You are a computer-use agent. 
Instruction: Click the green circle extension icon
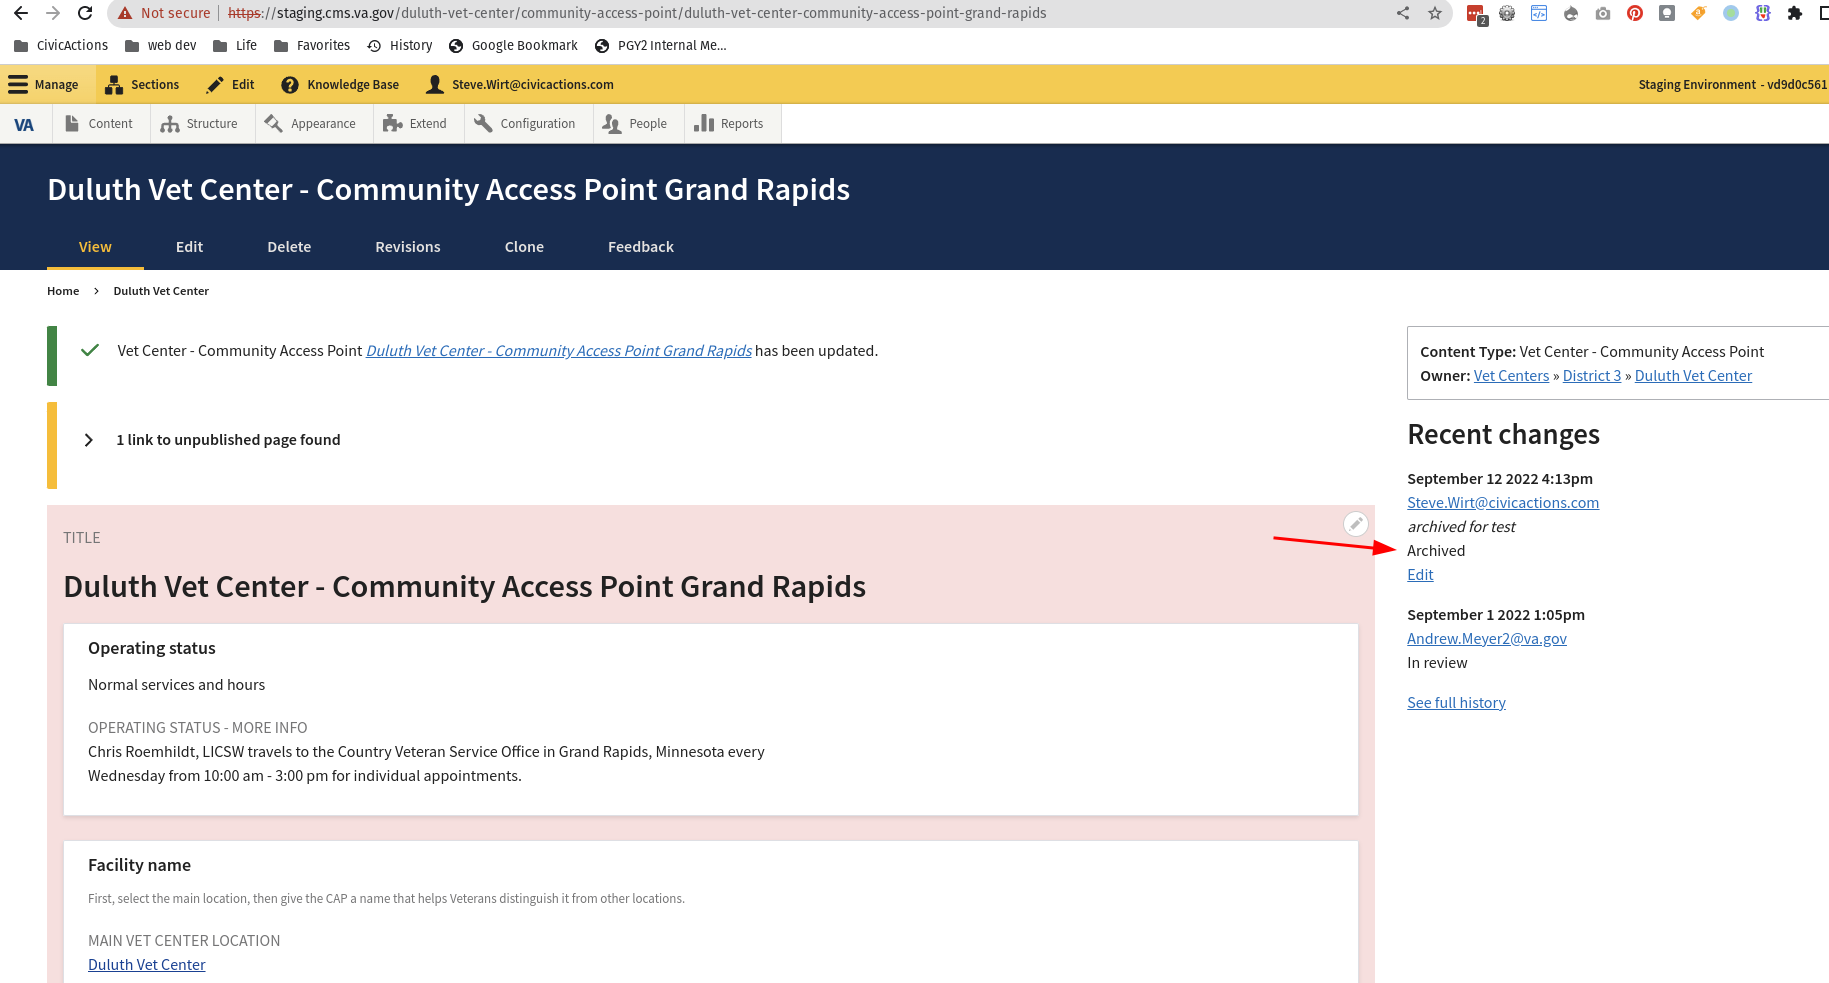[1731, 13]
